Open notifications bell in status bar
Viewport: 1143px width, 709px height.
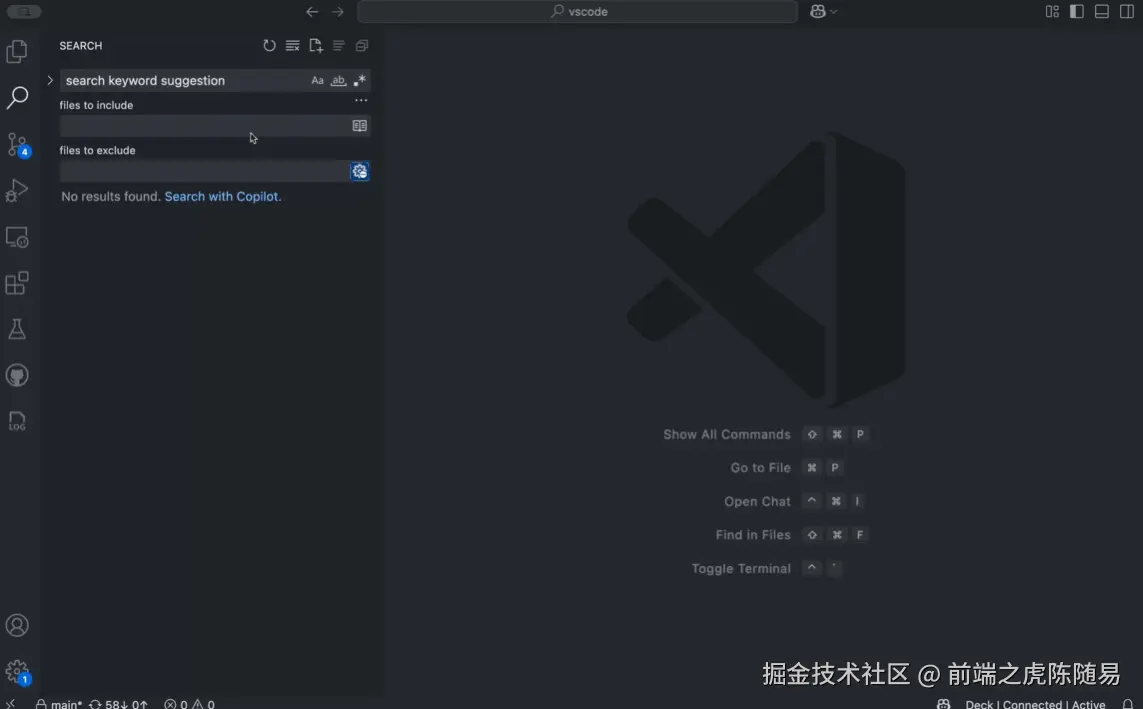point(1128,704)
